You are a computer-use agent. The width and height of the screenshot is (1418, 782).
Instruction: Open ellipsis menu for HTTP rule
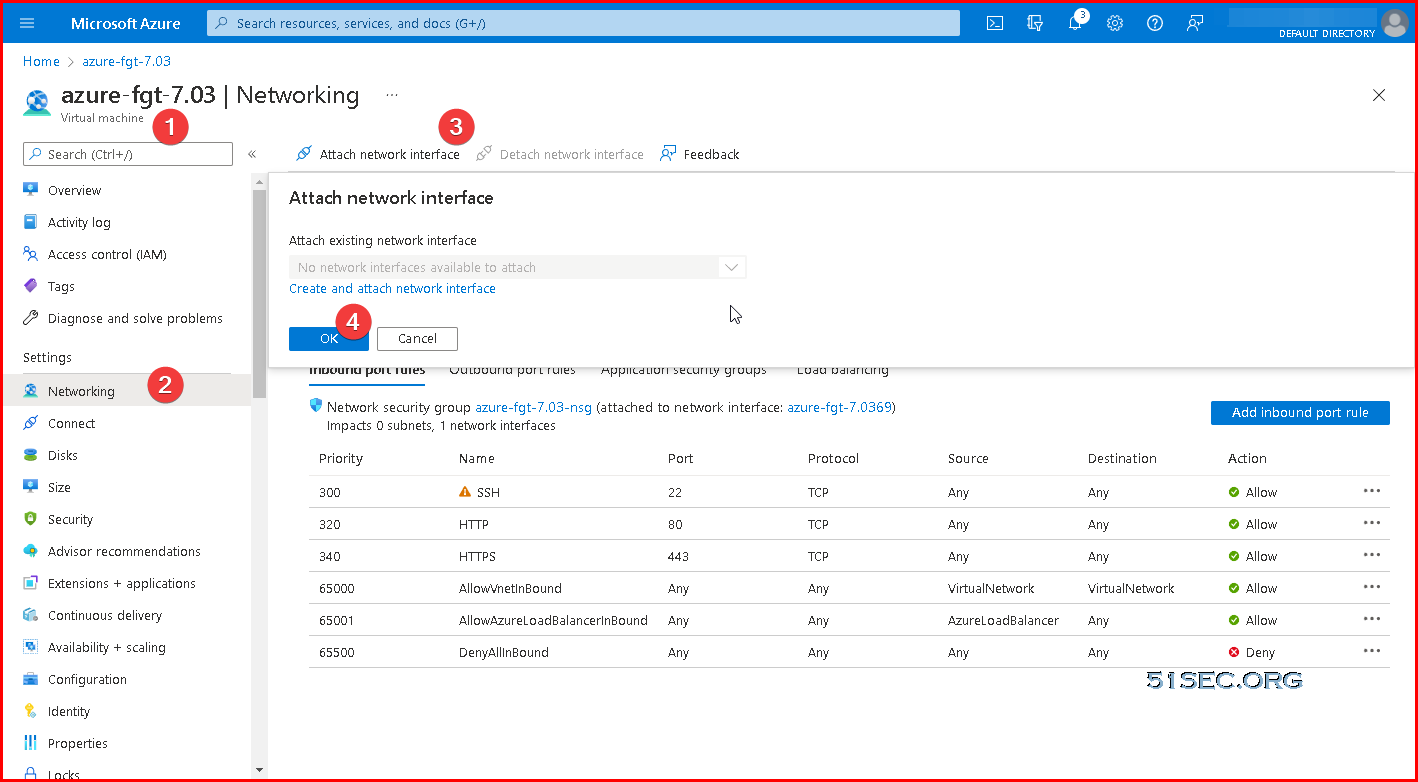(x=1372, y=523)
